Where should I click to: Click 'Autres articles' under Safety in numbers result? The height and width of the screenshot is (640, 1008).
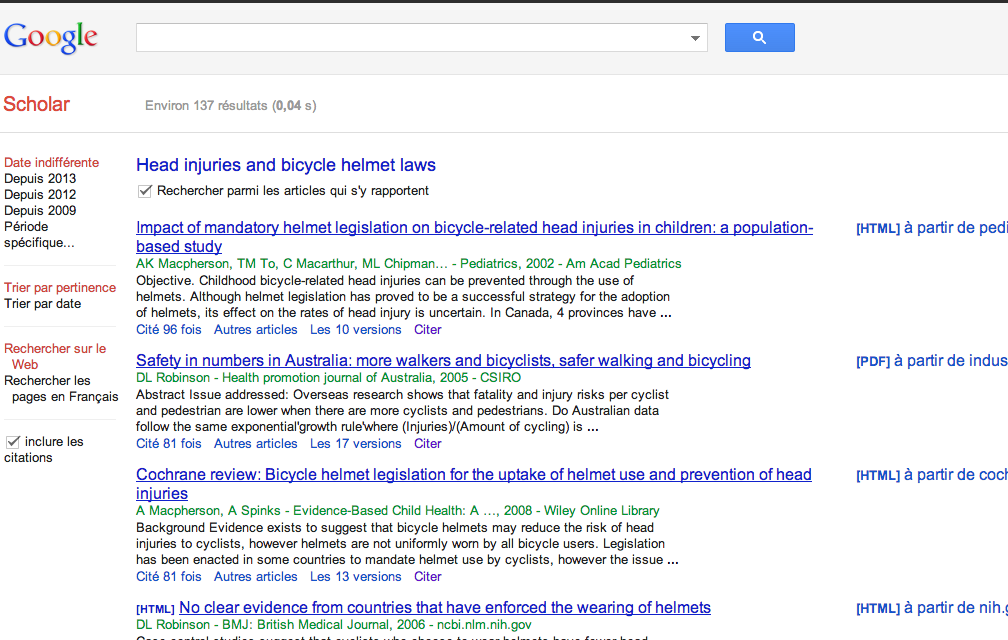tap(256, 443)
